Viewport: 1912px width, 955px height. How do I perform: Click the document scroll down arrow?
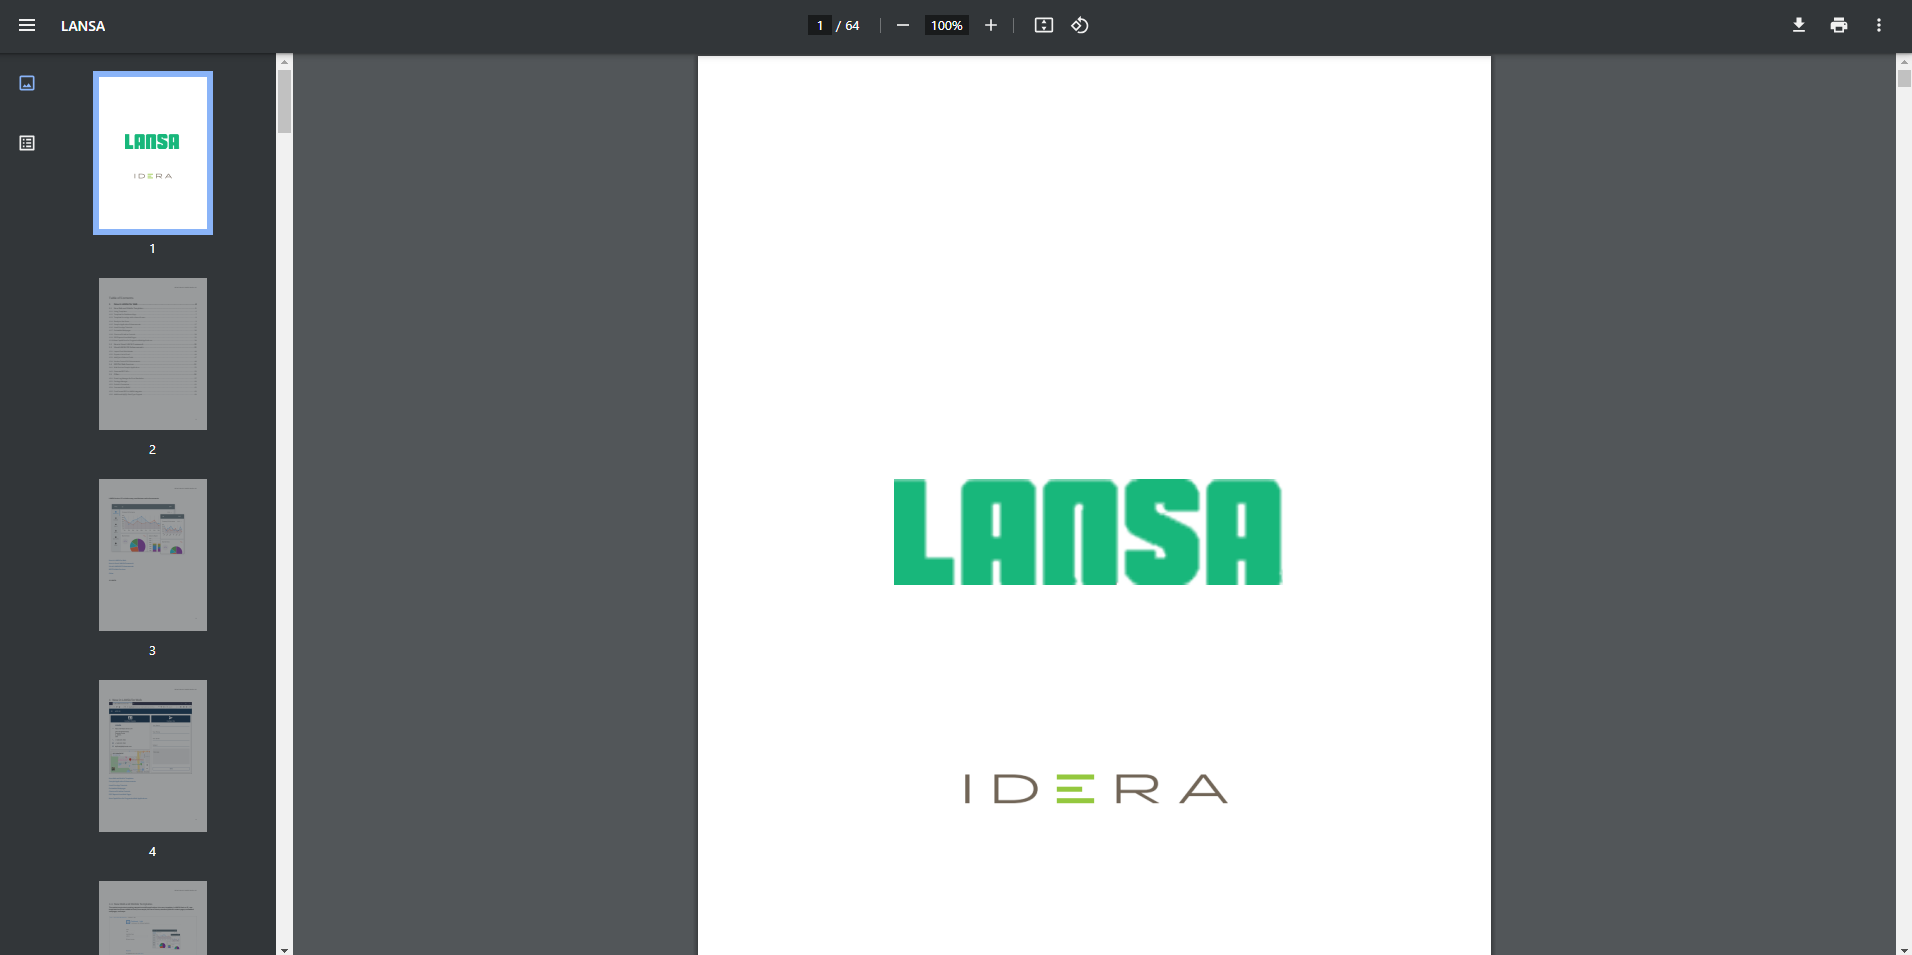point(1904,949)
